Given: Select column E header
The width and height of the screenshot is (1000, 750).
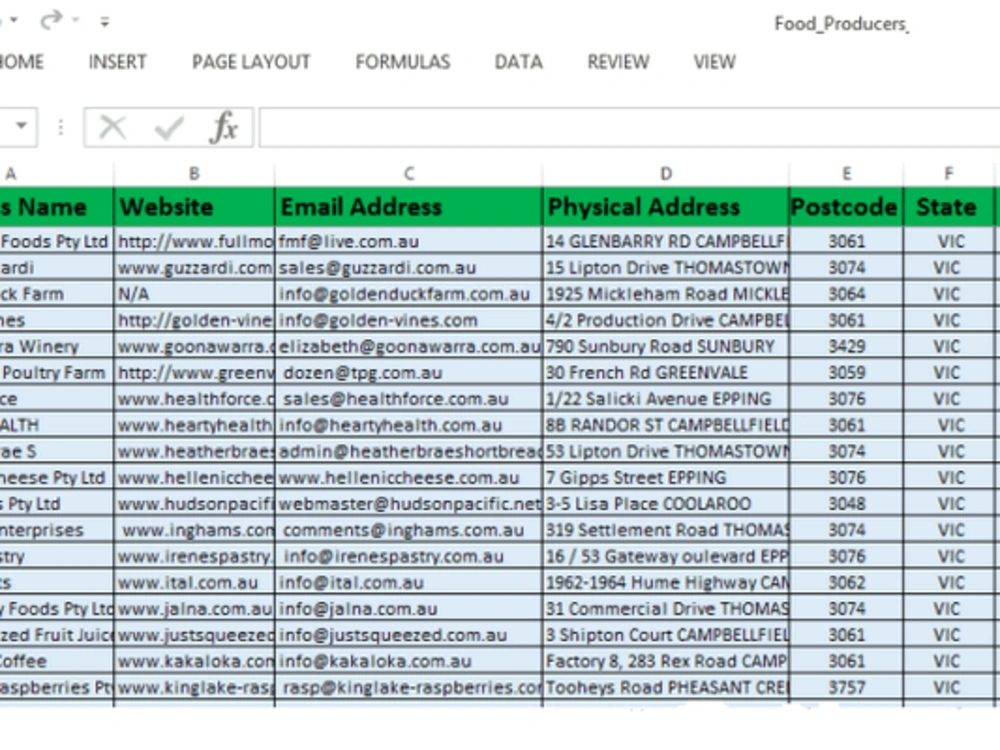Looking at the screenshot, I should pos(846,173).
